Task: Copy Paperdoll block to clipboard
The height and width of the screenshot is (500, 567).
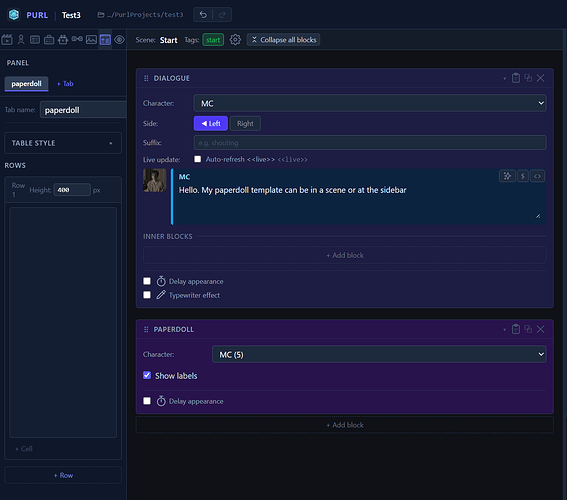Action: pyautogui.click(x=516, y=329)
